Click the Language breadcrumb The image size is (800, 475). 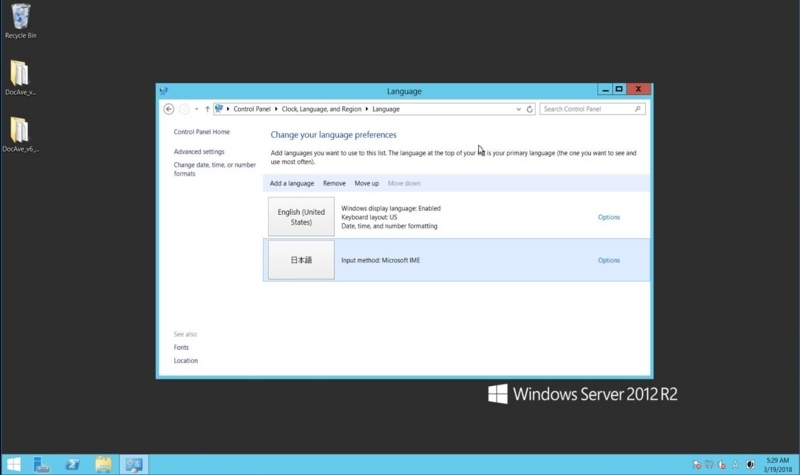point(386,109)
